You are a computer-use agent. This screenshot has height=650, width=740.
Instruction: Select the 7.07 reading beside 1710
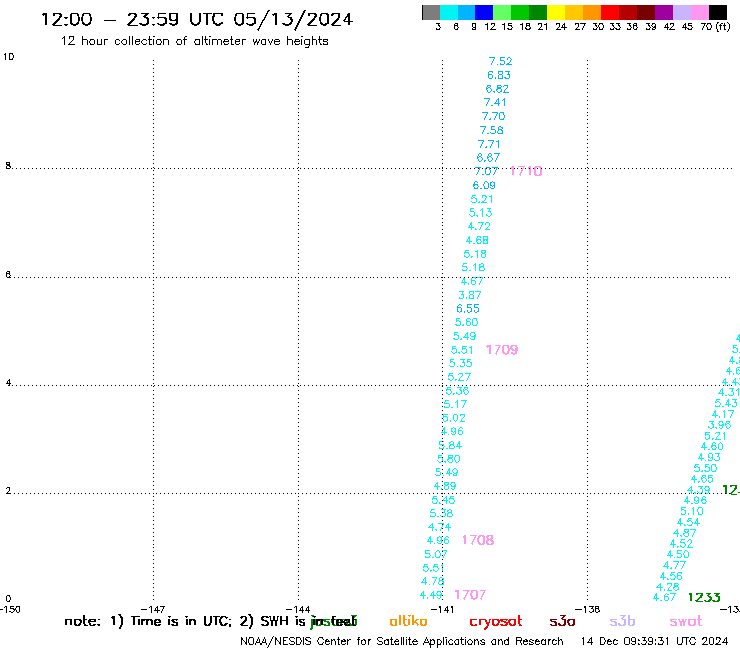tap(486, 171)
